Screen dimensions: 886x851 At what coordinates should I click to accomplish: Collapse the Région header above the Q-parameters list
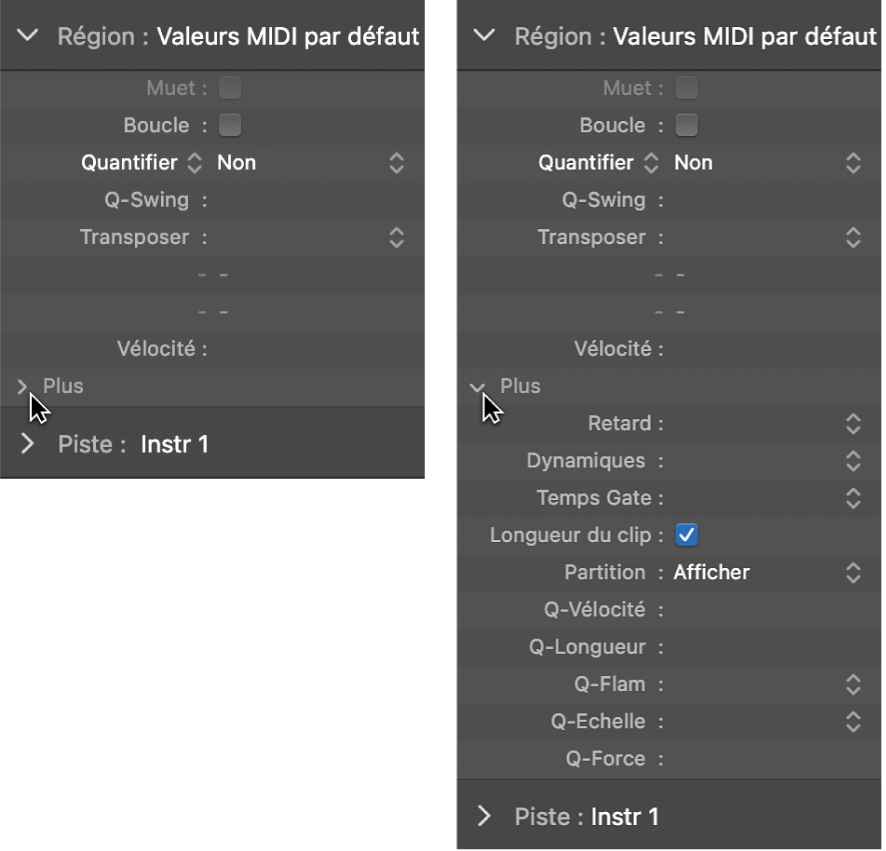click(485, 36)
